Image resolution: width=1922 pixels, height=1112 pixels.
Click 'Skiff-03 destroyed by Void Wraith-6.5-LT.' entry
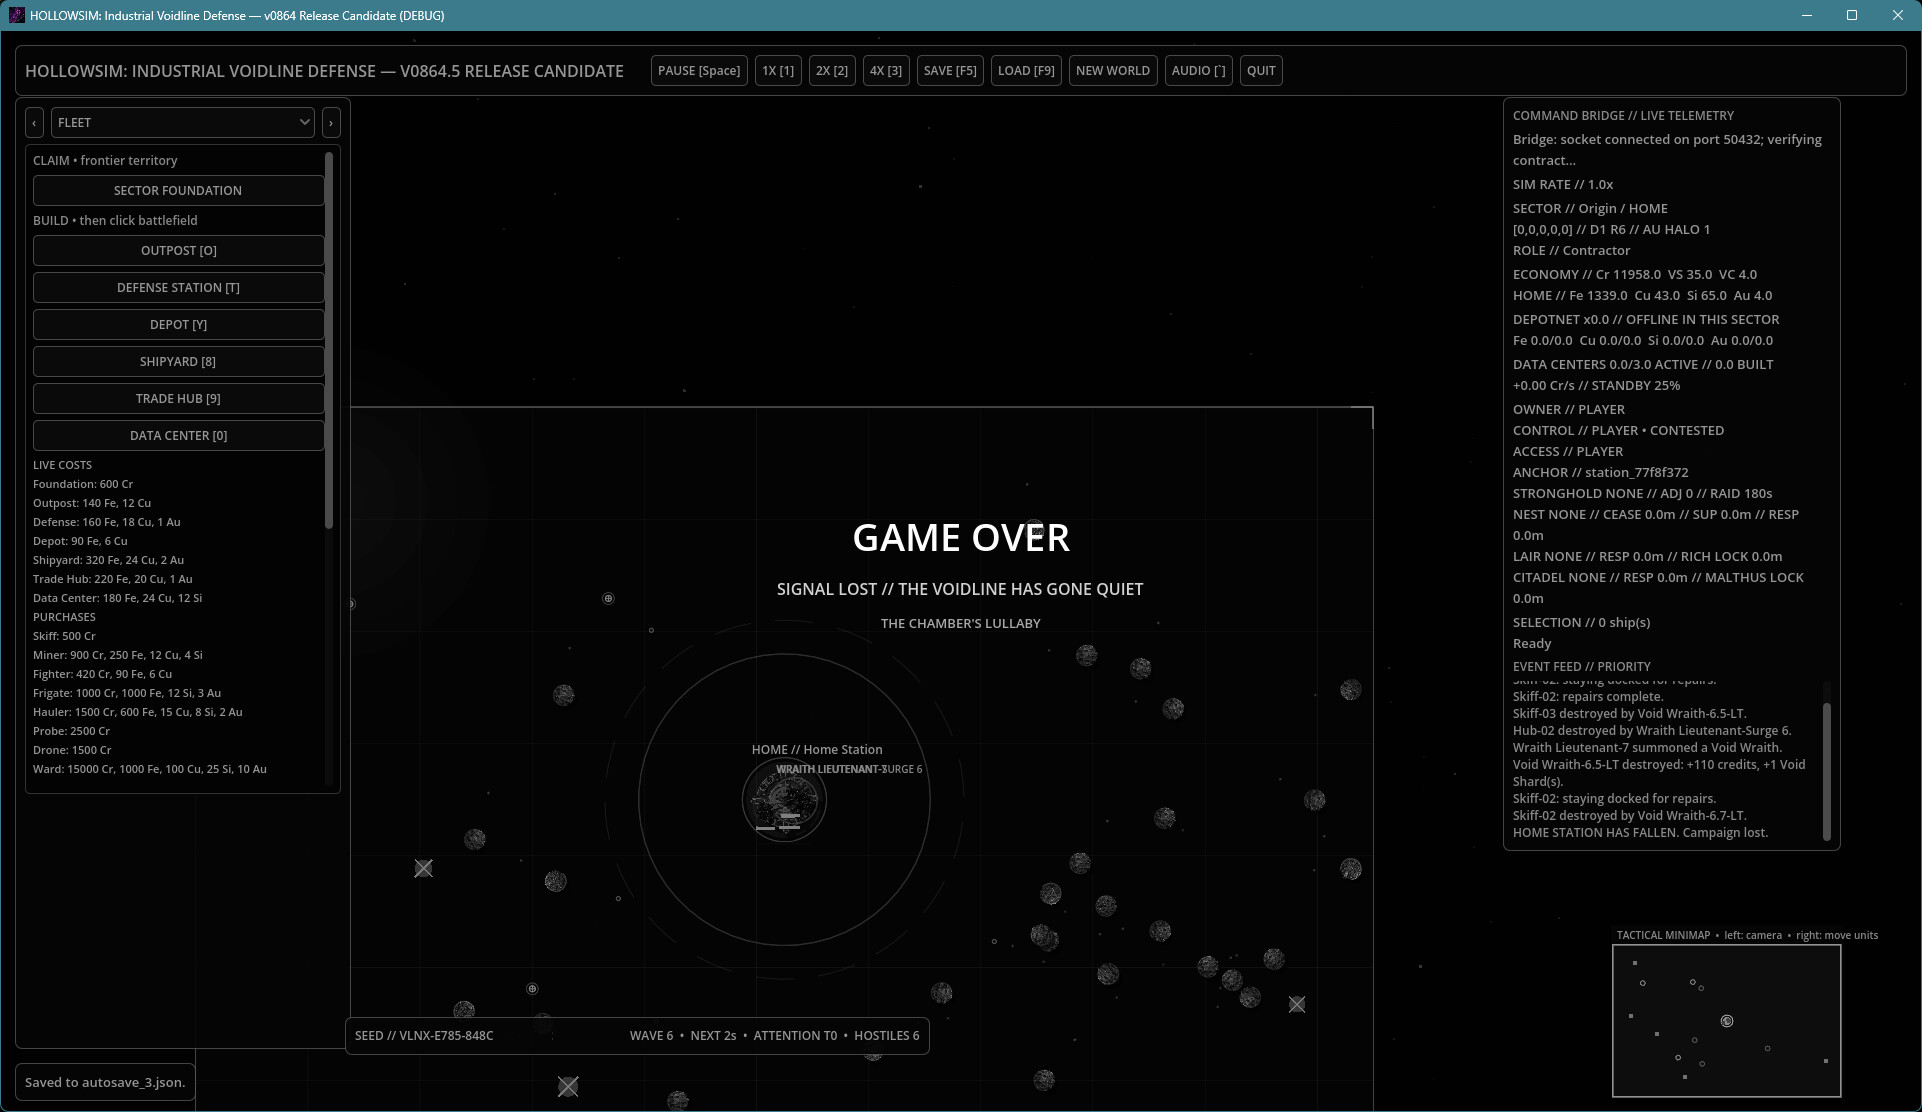pyautogui.click(x=1629, y=714)
